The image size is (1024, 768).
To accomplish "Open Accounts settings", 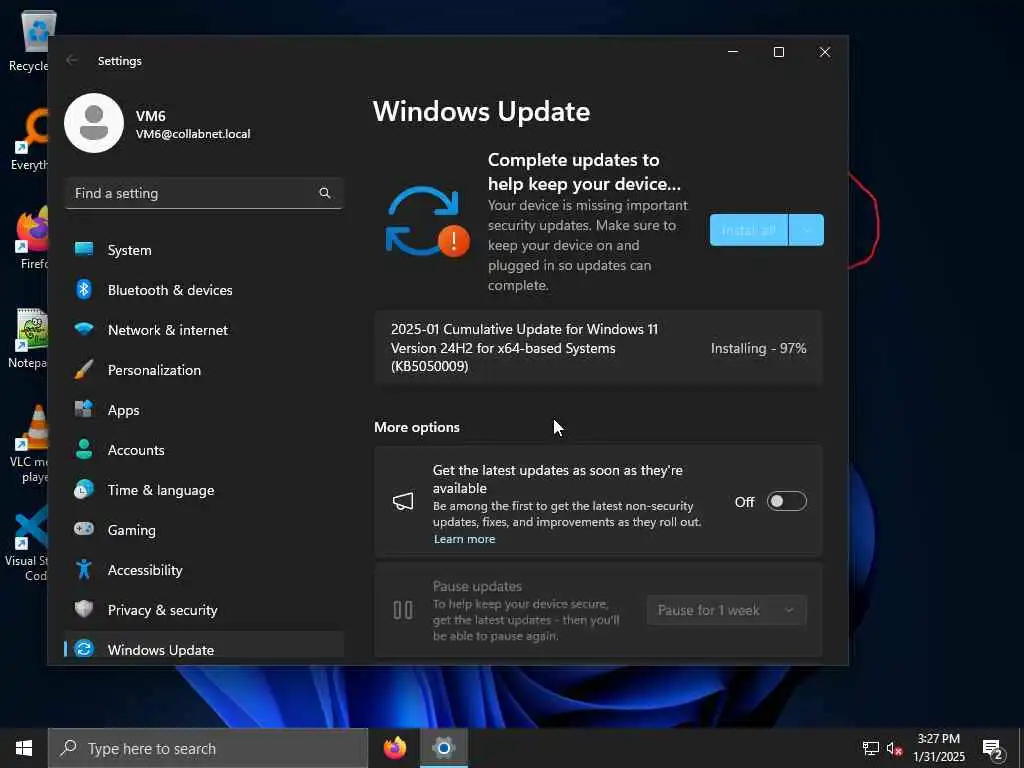I will pos(204,449).
